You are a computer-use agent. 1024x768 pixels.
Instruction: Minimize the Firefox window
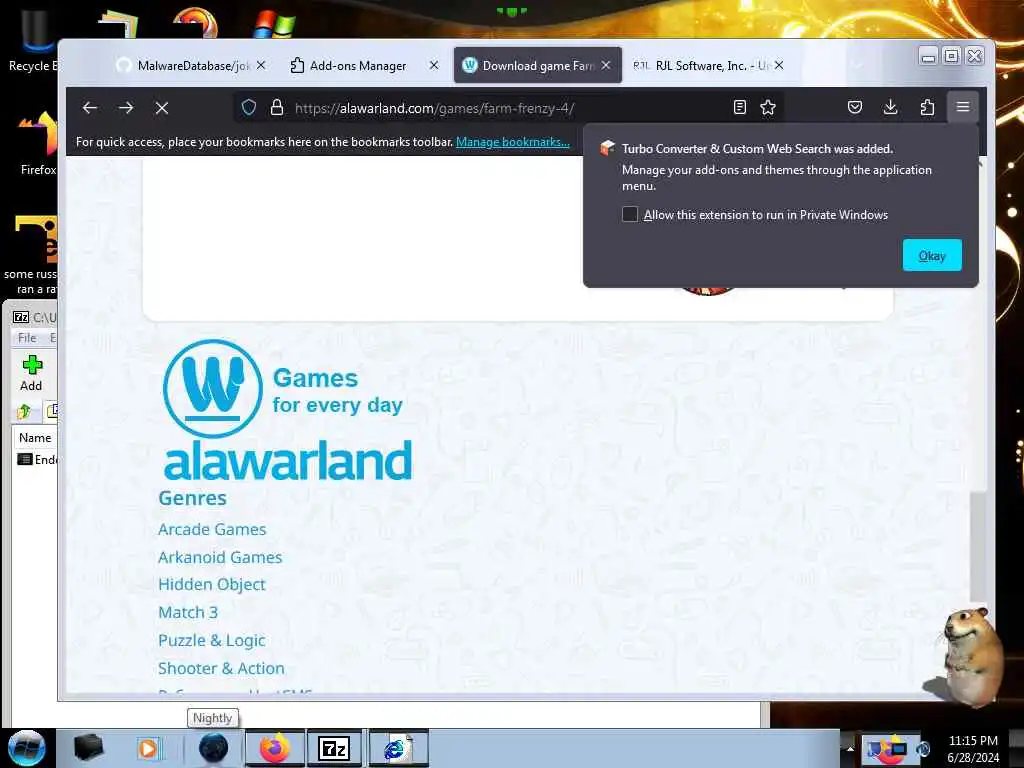[x=928, y=57]
